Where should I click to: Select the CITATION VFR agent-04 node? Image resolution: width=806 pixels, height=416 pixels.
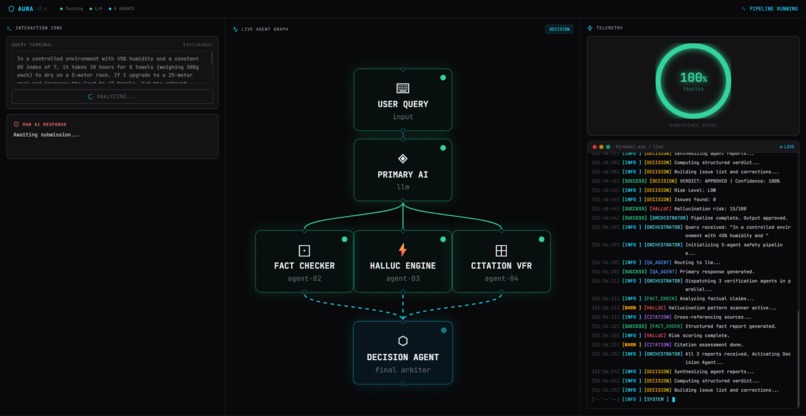pyautogui.click(x=501, y=261)
